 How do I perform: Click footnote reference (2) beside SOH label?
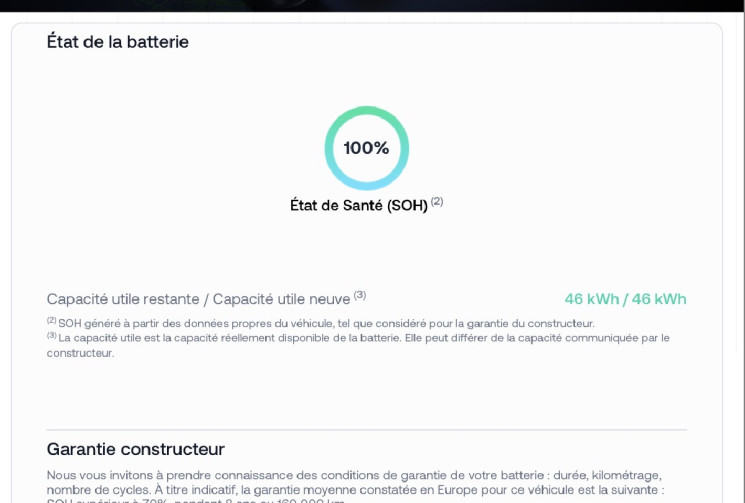click(437, 201)
